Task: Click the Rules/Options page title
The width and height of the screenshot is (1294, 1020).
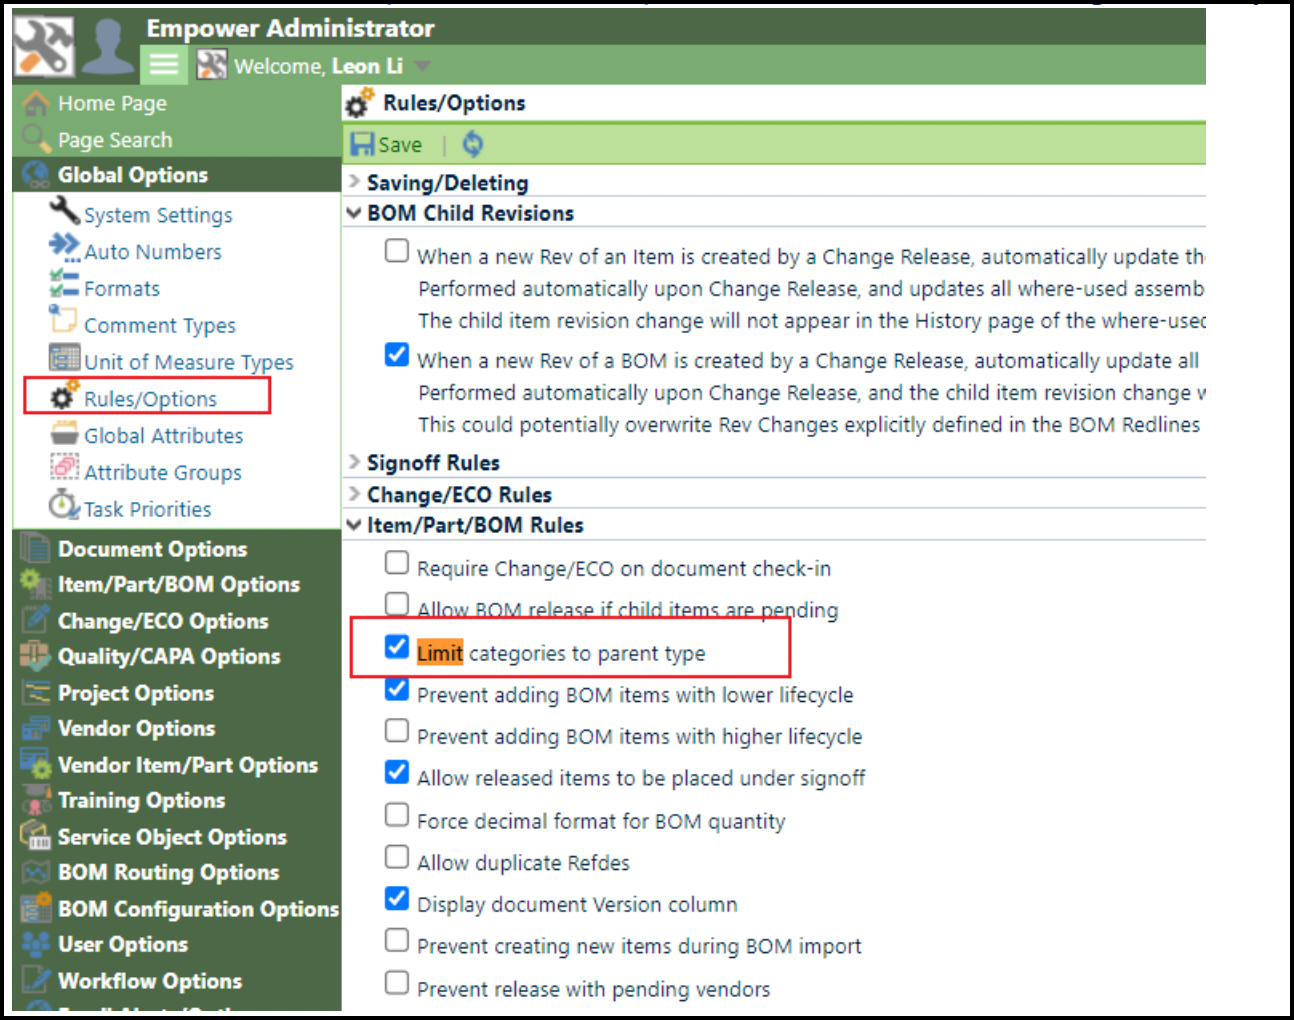Action: pyautogui.click(x=454, y=103)
